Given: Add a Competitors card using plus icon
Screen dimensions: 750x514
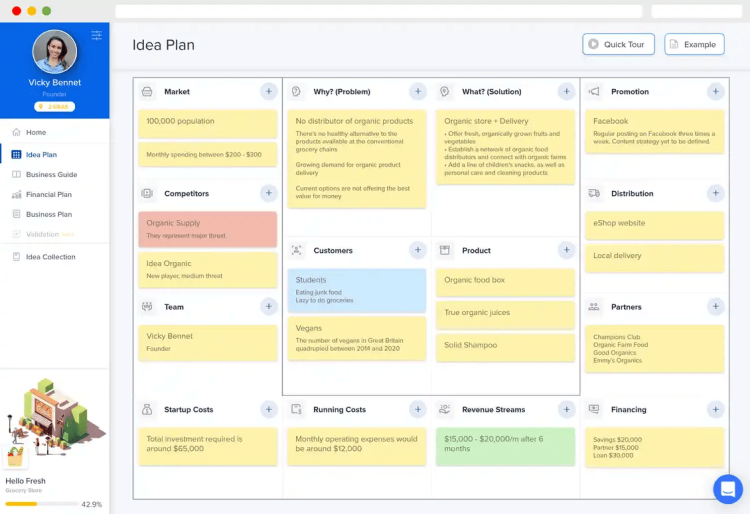Looking at the screenshot, I should (x=269, y=193).
